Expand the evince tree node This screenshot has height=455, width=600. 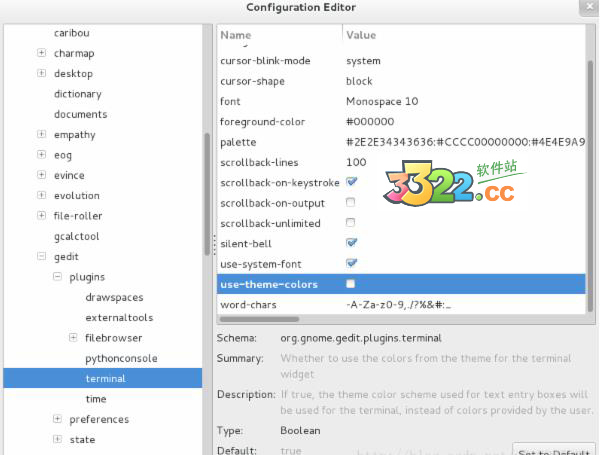point(41,175)
